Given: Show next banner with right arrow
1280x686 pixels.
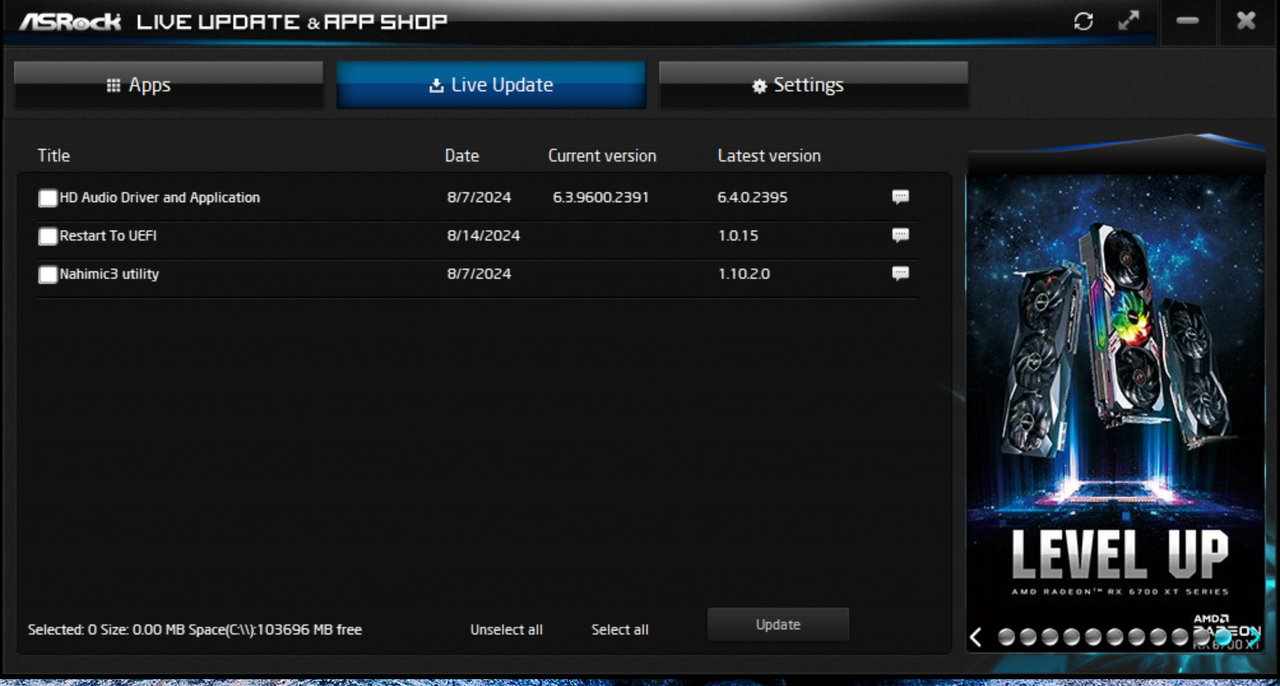Looking at the screenshot, I should click(x=1254, y=634).
